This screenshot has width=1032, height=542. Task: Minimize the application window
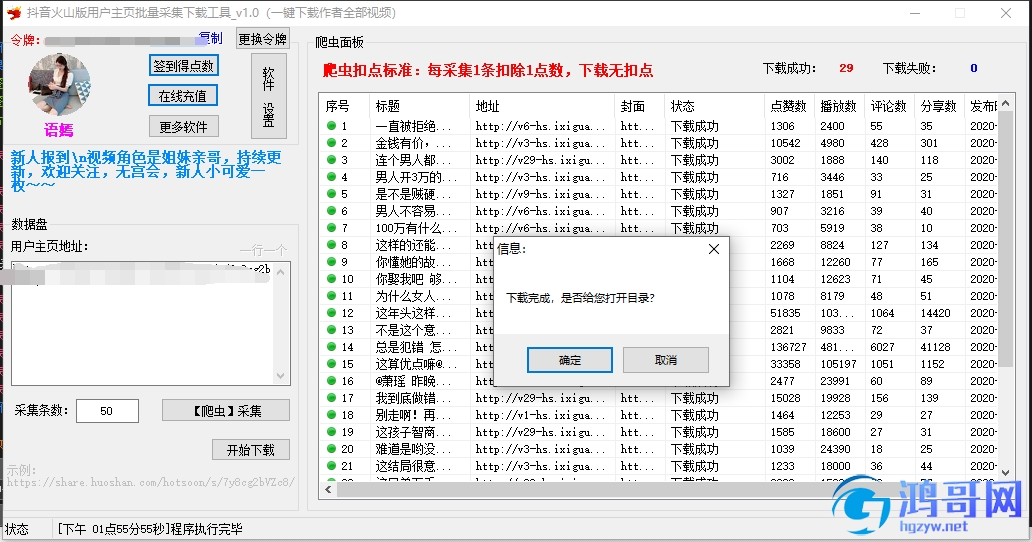tap(916, 13)
